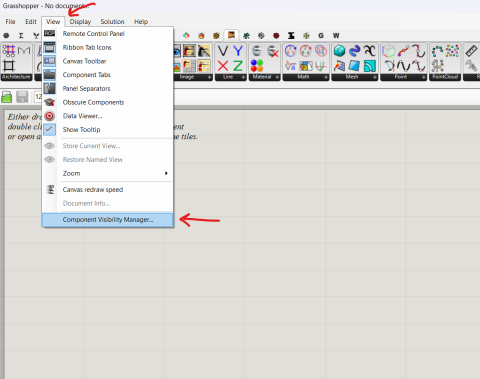Switch to the black hexagon ribbon tab

pos(6,35)
